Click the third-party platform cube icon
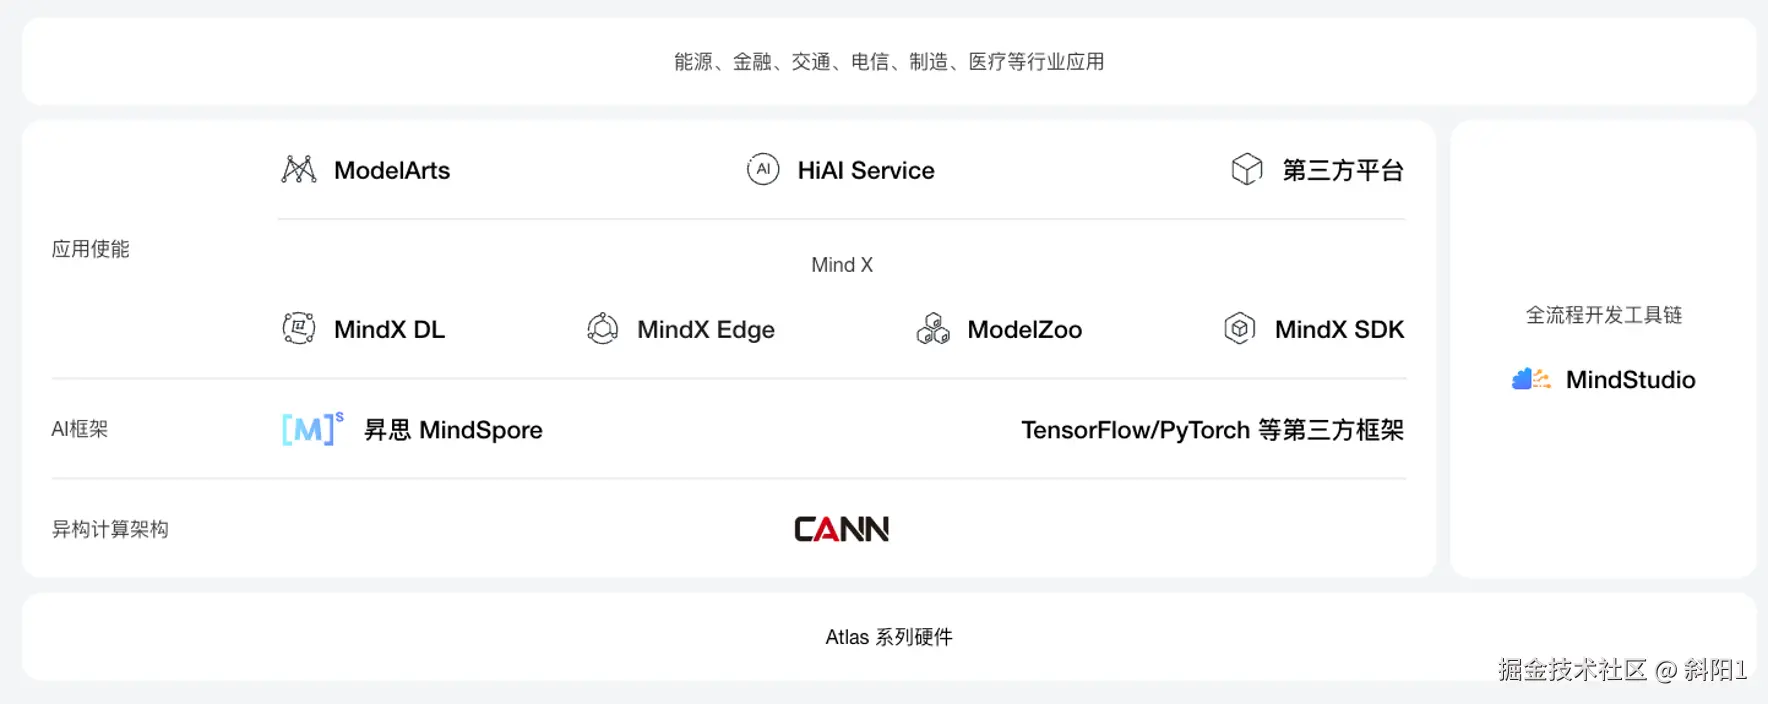 1246,170
